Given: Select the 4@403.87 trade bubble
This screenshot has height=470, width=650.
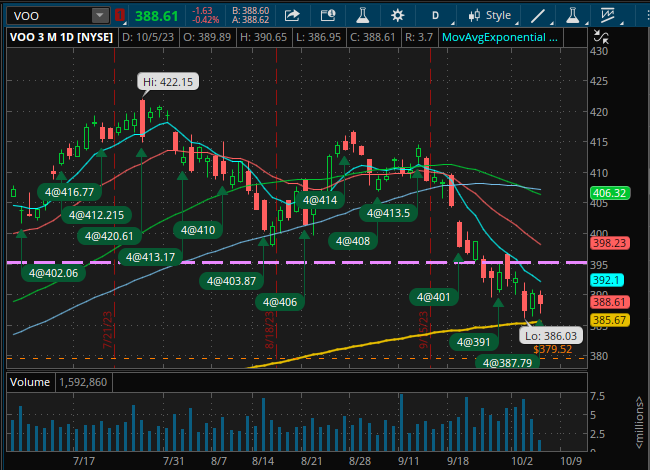Looking at the screenshot, I should [231, 281].
